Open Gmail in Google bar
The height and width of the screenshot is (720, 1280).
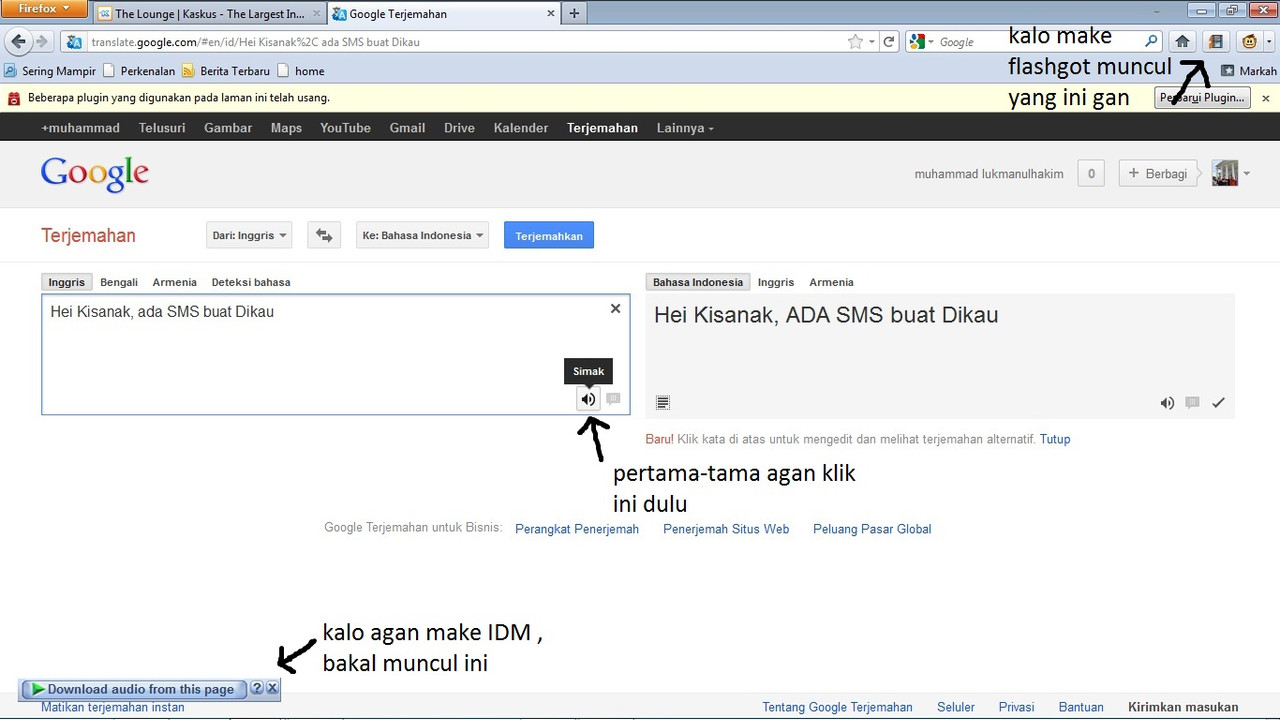407,128
